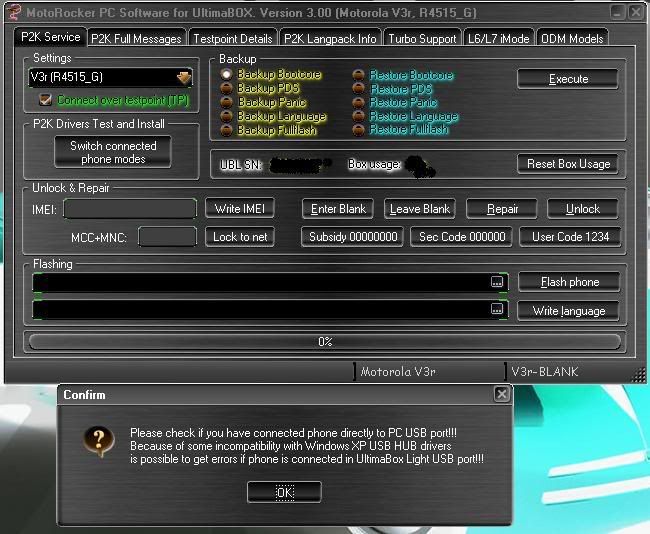This screenshot has width=650, height=534.
Task: Click the Write IMEI button
Action: pyautogui.click(x=240, y=209)
